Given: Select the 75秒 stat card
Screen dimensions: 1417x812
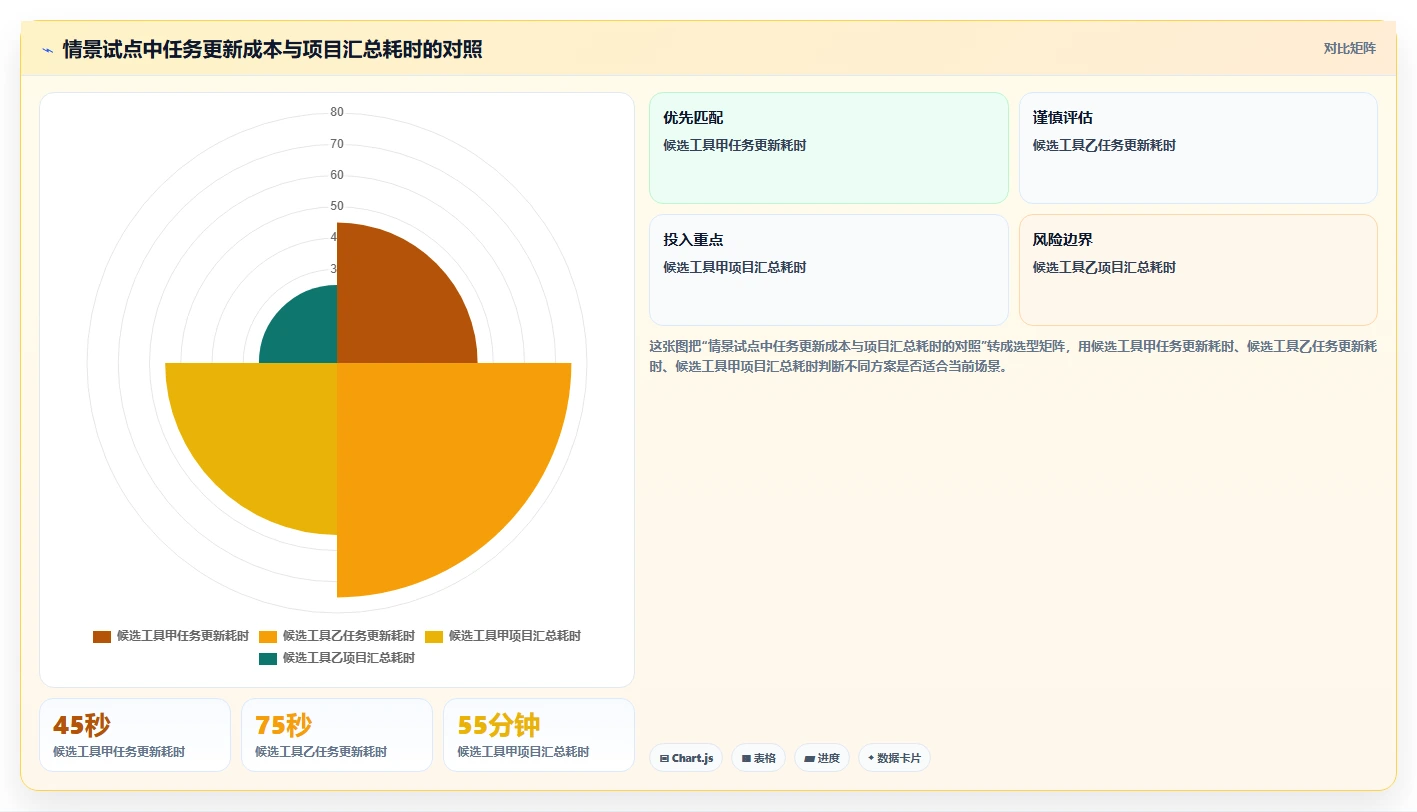Looking at the screenshot, I should pyautogui.click(x=337, y=735).
